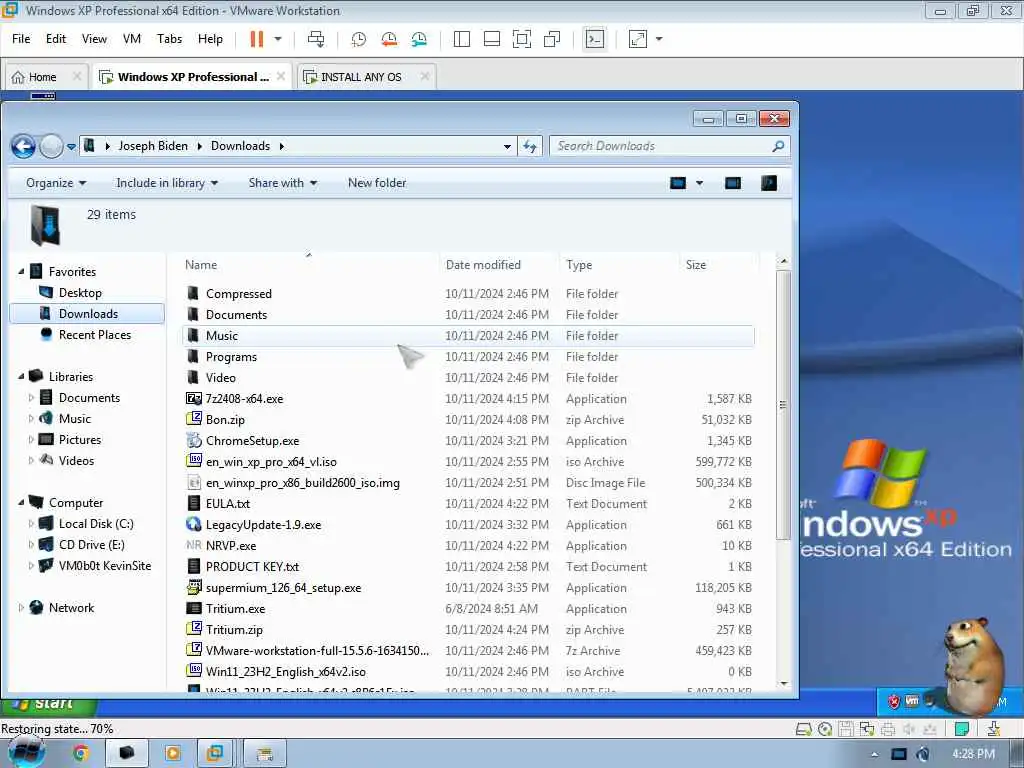Revert VM to the previous snapshot

click(389, 39)
